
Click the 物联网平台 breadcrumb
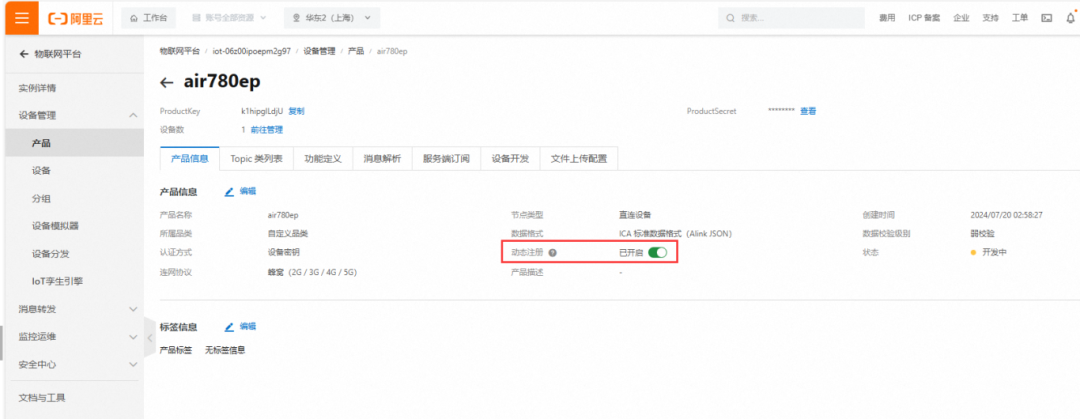(180, 51)
